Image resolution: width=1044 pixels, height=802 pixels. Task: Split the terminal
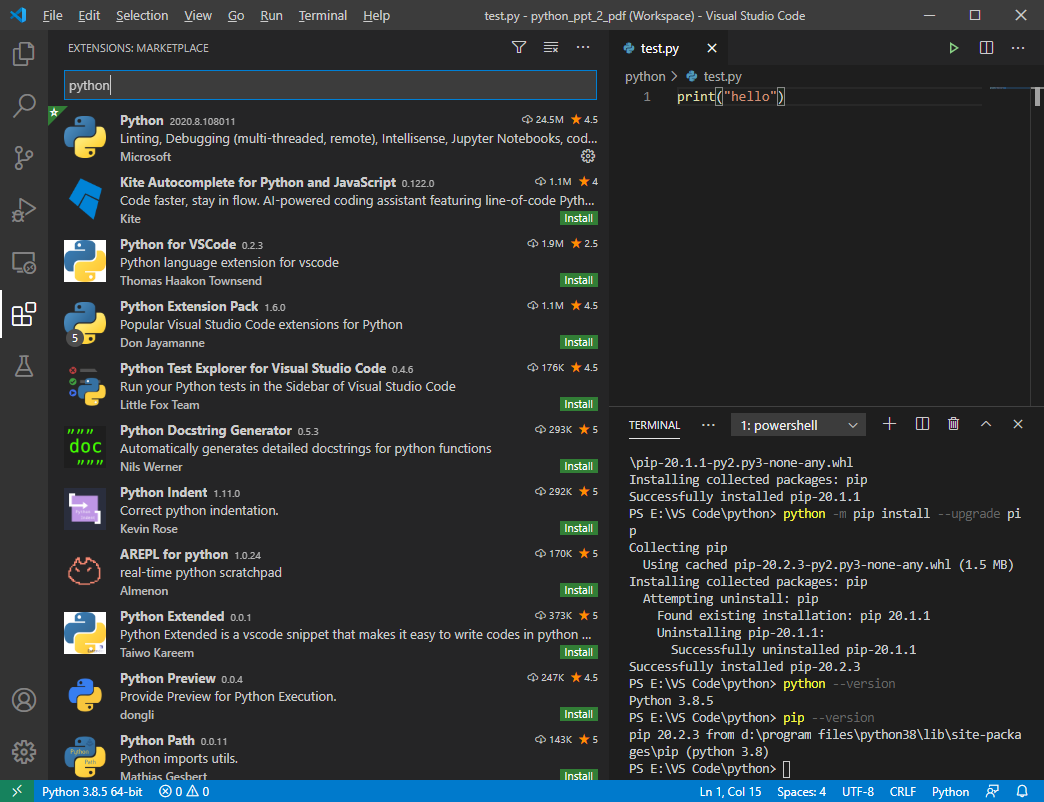[922, 424]
